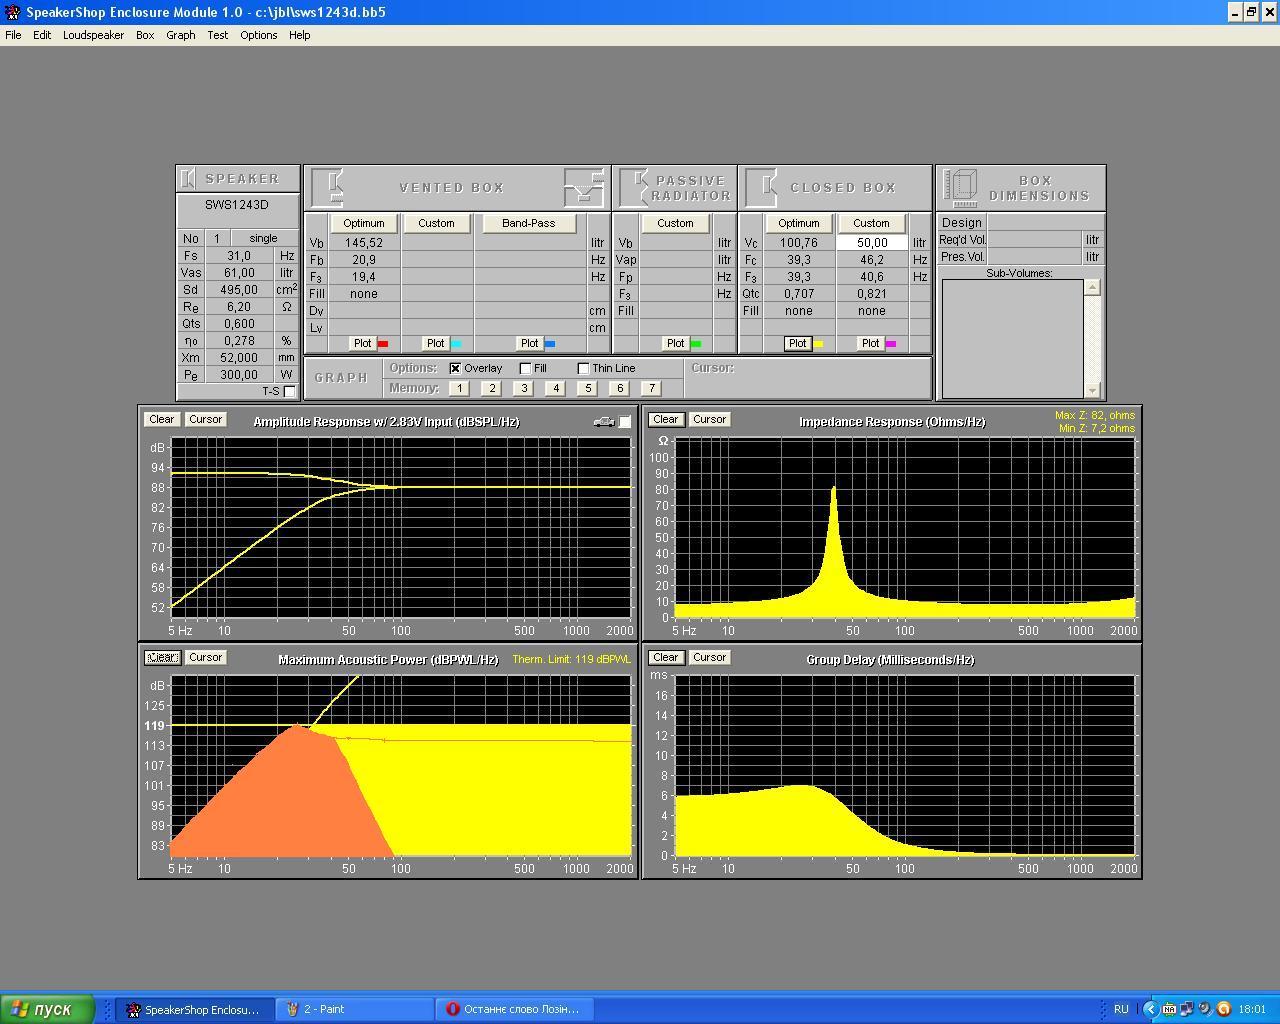Toggle the T-S checkbox in Speaker panel
The width and height of the screenshot is (1280, 1024).
pyautogui.click(x=289, y=391)
